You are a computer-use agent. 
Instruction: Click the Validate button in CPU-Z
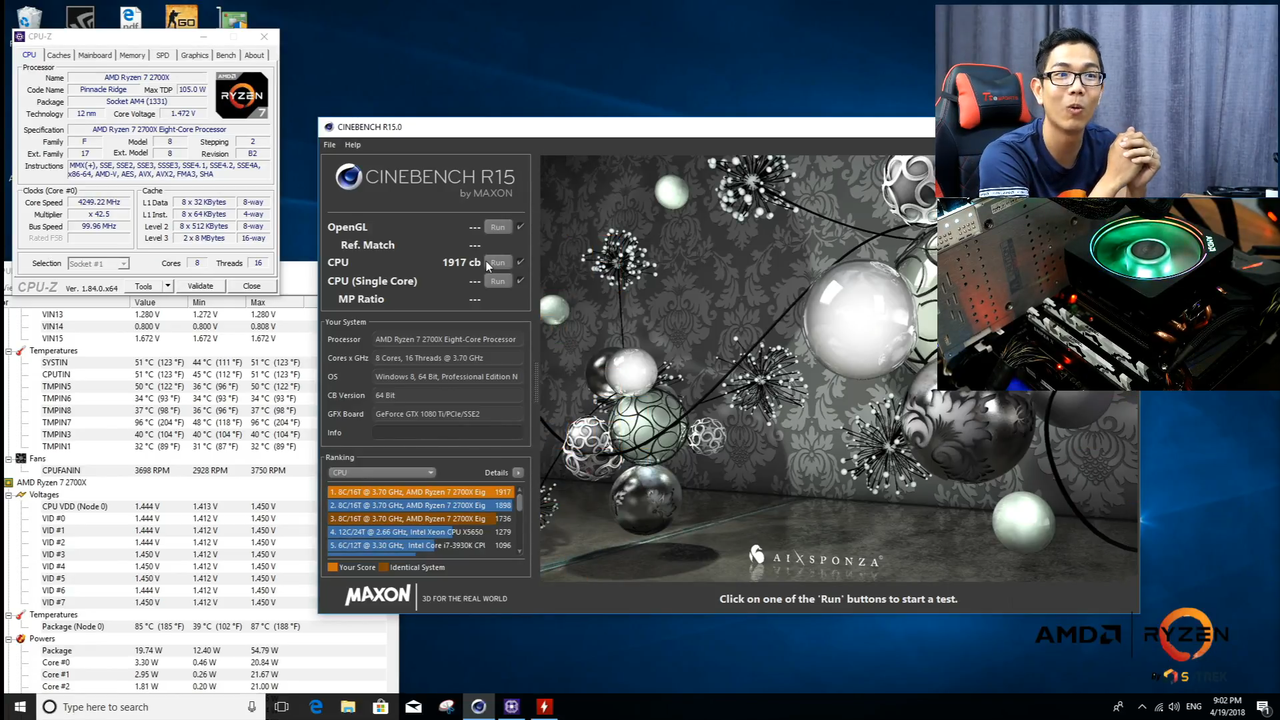pyautogui.click(x=200, y=286)
